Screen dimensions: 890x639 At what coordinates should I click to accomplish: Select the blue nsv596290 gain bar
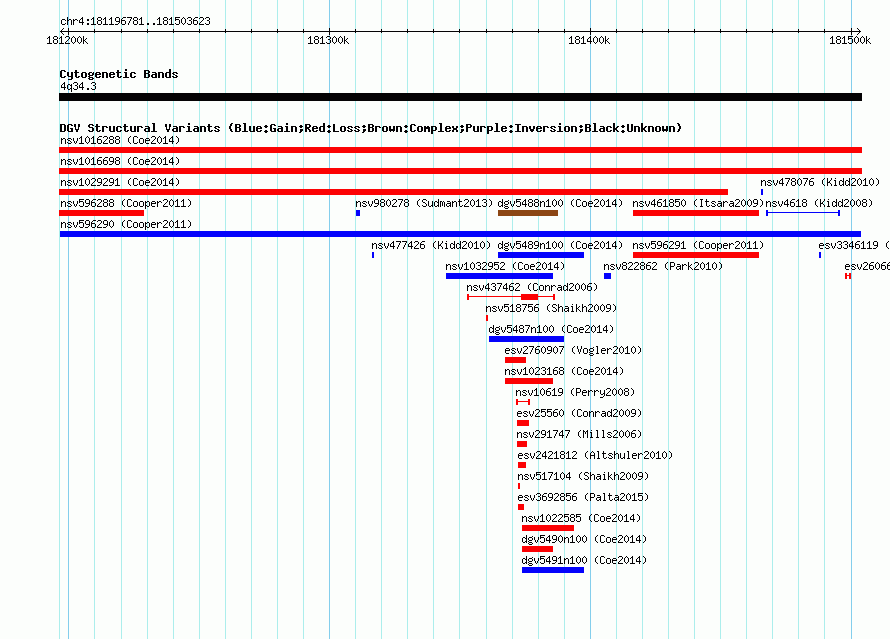(460, 234)
